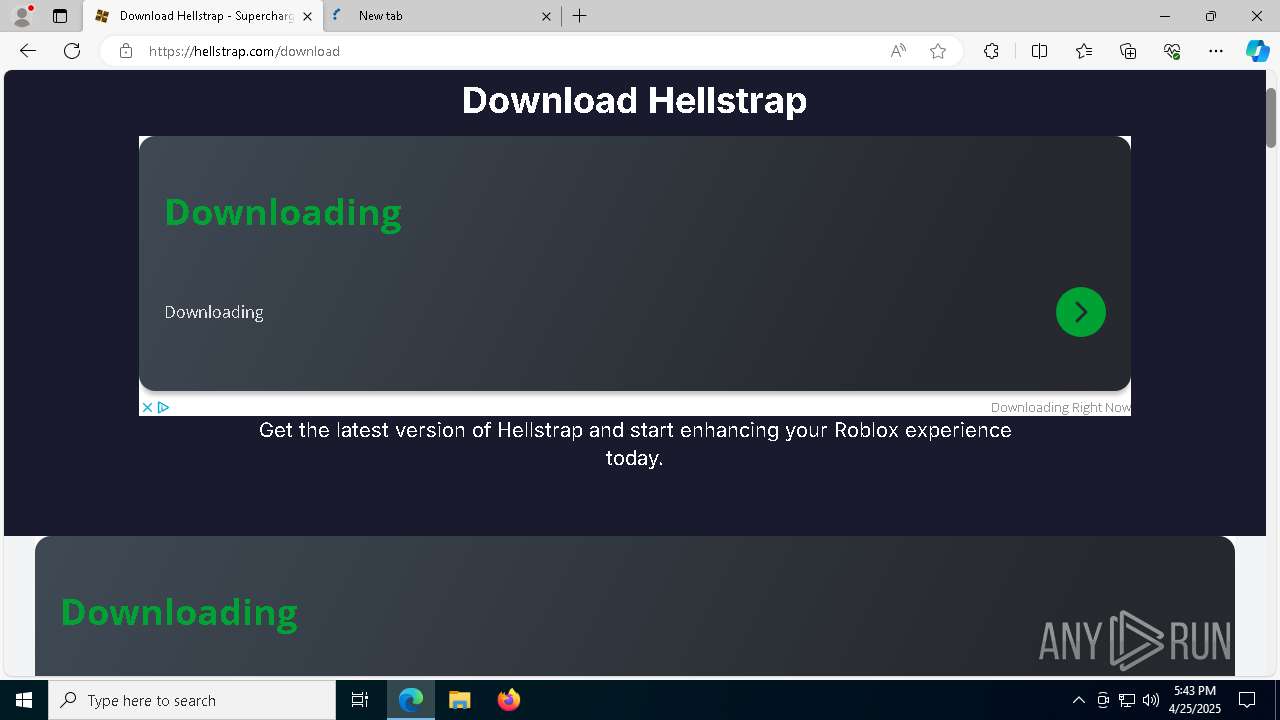
Task: Click small white Downloading ad text
Action: point(214,312)
